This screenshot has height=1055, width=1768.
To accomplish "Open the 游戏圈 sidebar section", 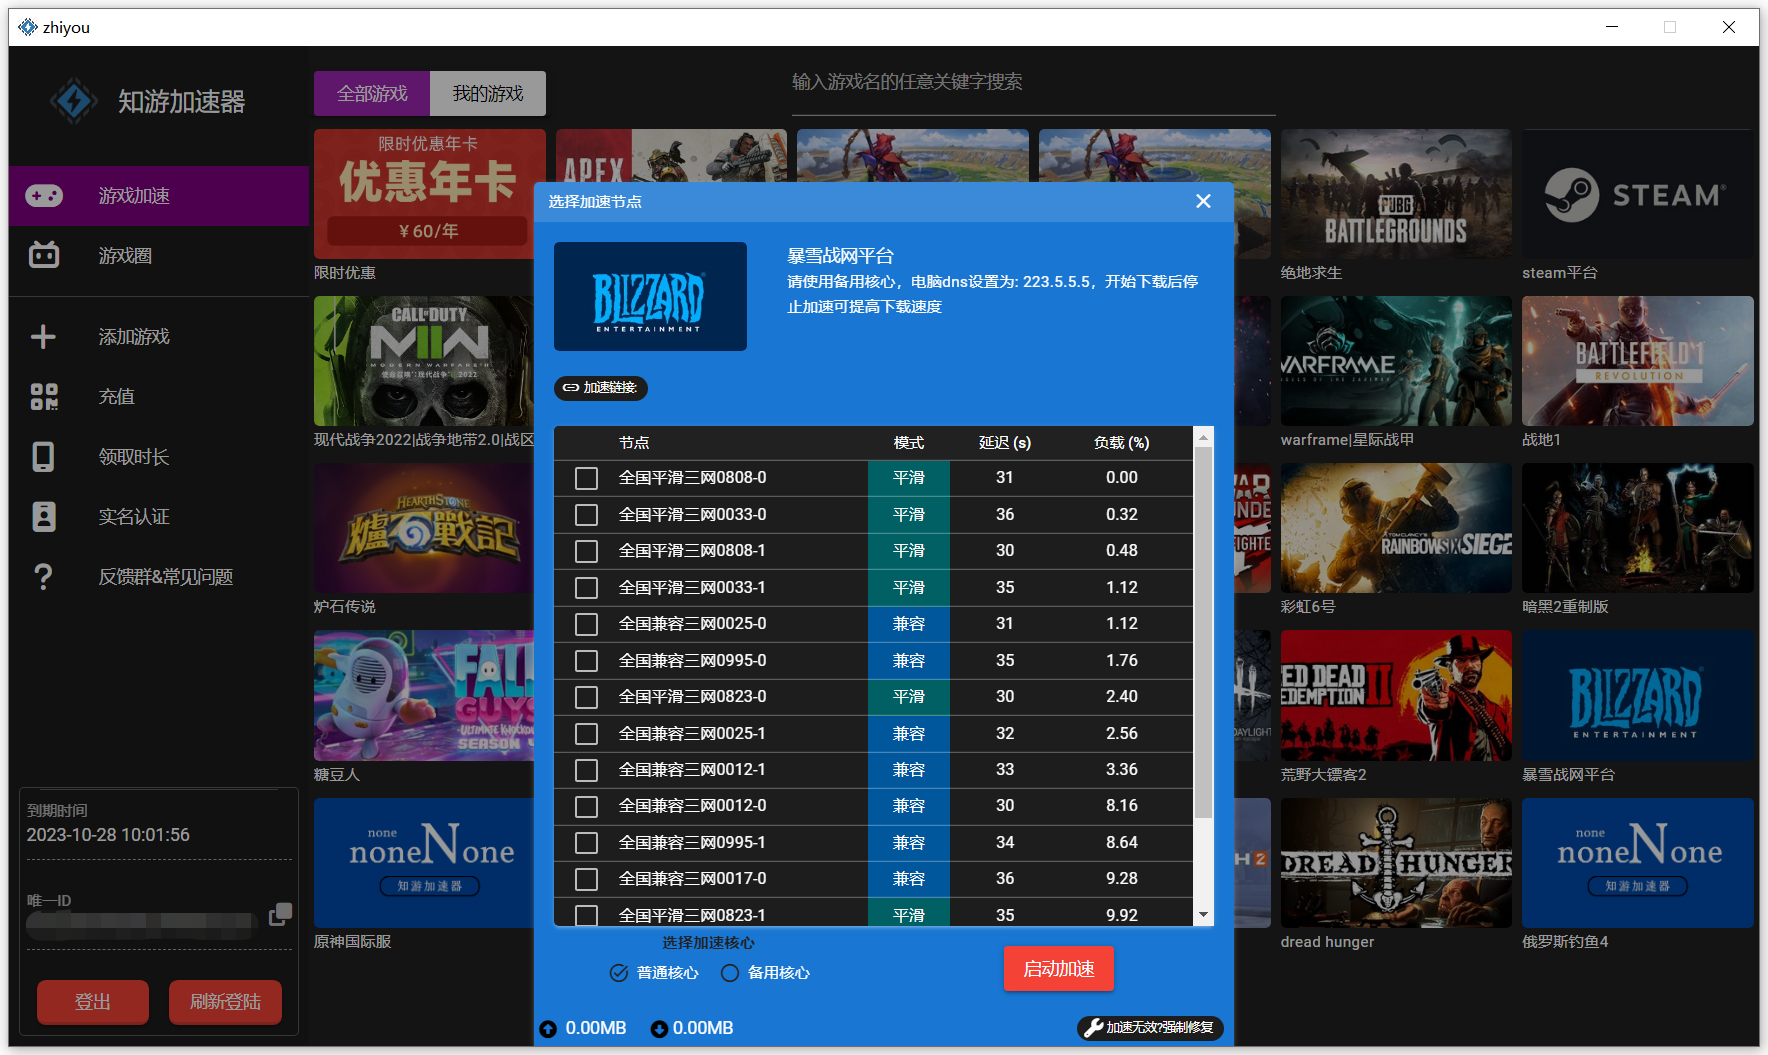I will 159,256.
